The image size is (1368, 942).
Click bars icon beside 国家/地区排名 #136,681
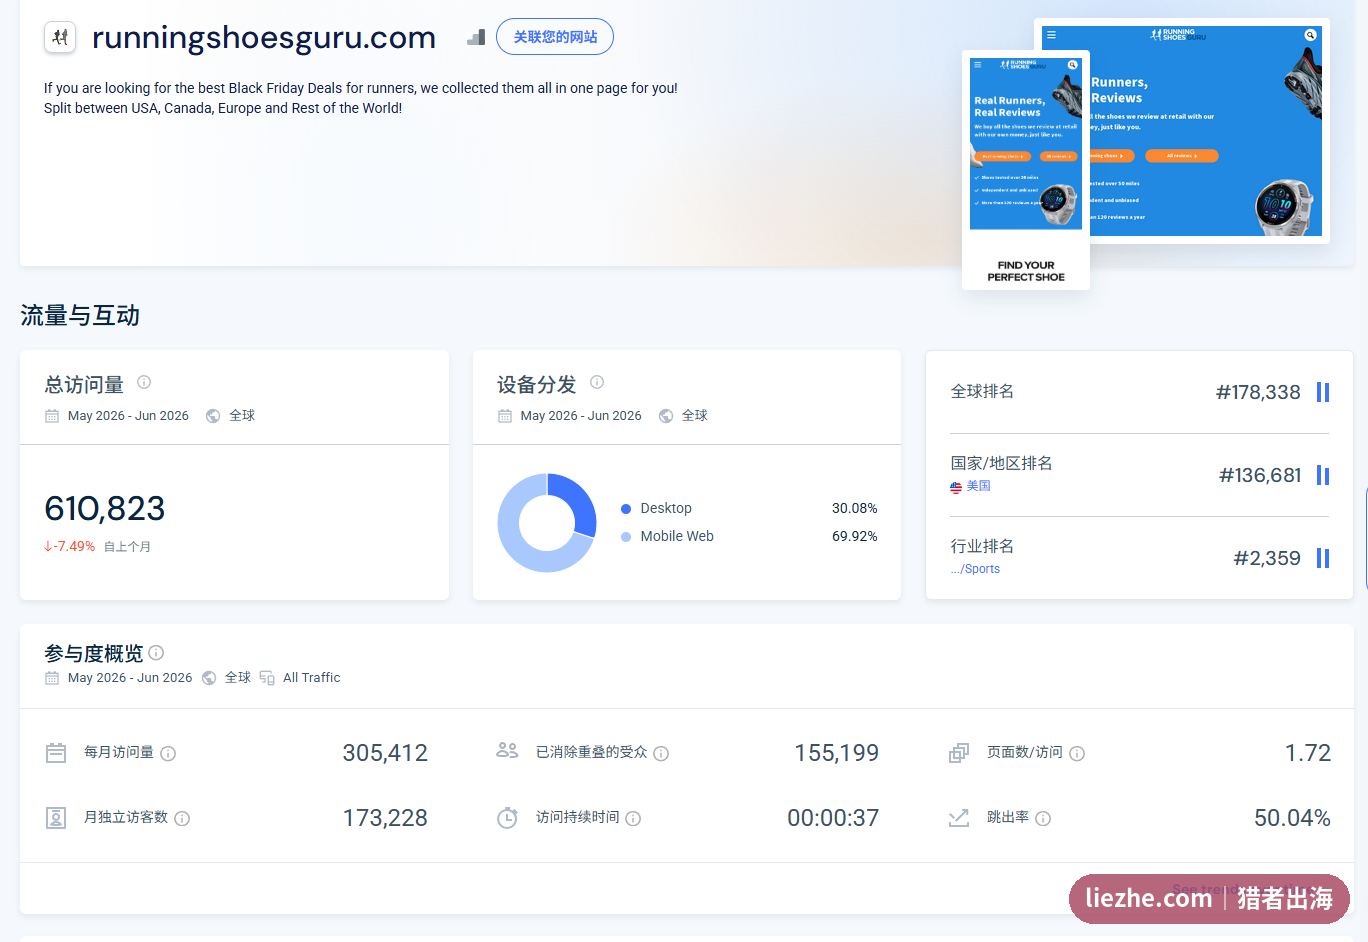click(x=1323, y=475)
